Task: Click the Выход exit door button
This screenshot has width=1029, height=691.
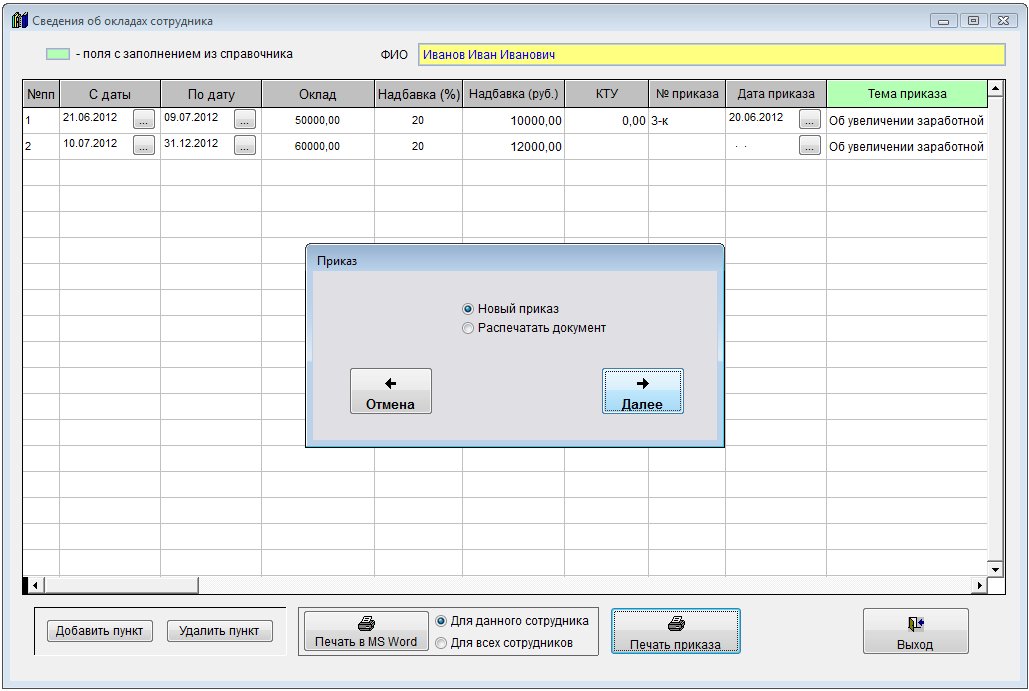Action: tap(914, 632)
